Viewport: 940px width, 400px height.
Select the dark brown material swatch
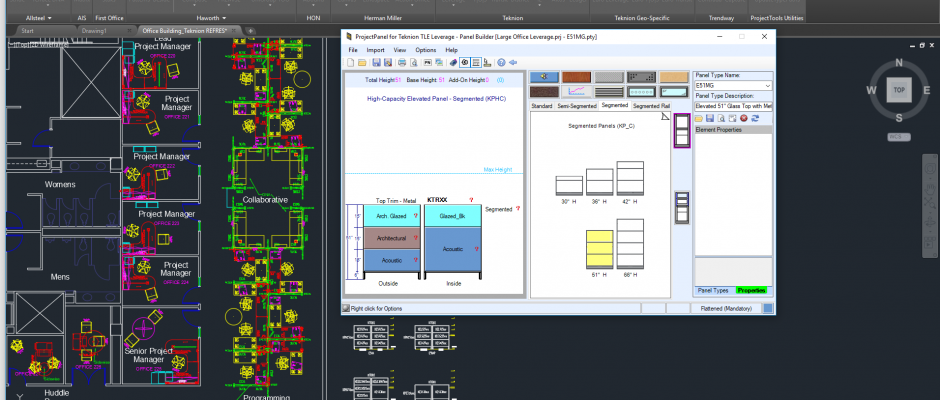(x=544, y=92)
